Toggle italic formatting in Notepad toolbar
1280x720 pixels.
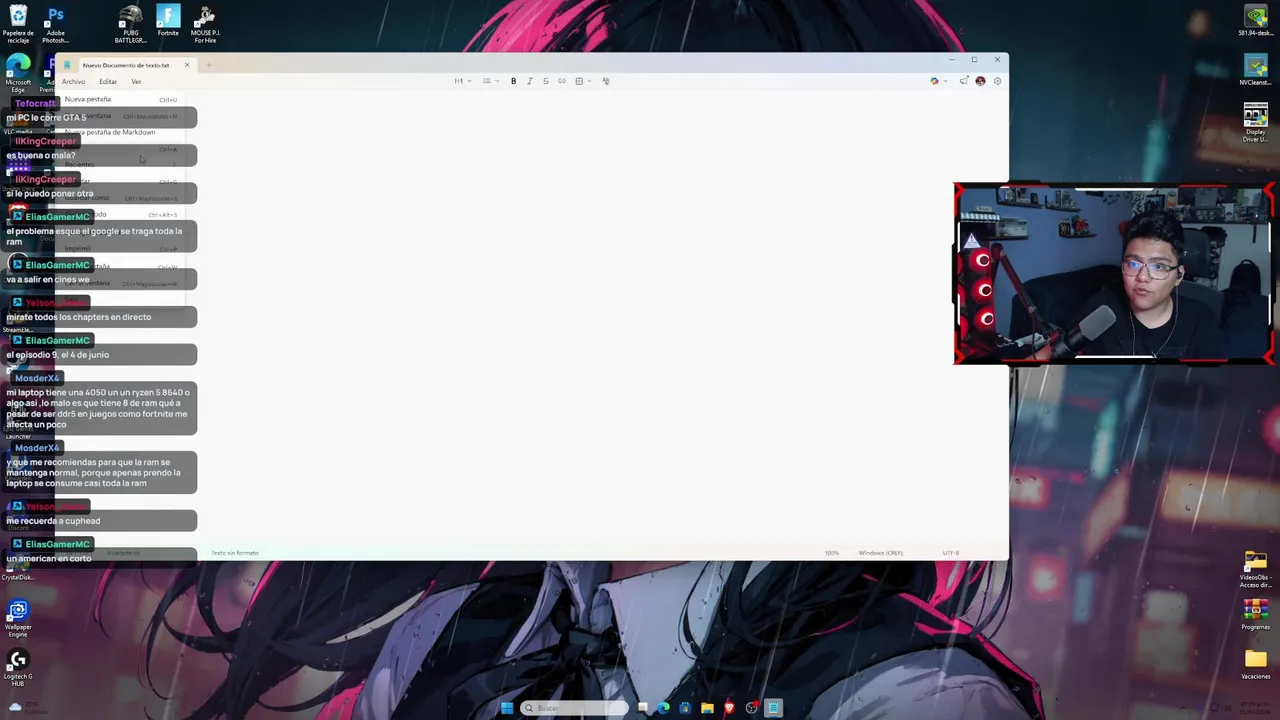tap(529, 81)
